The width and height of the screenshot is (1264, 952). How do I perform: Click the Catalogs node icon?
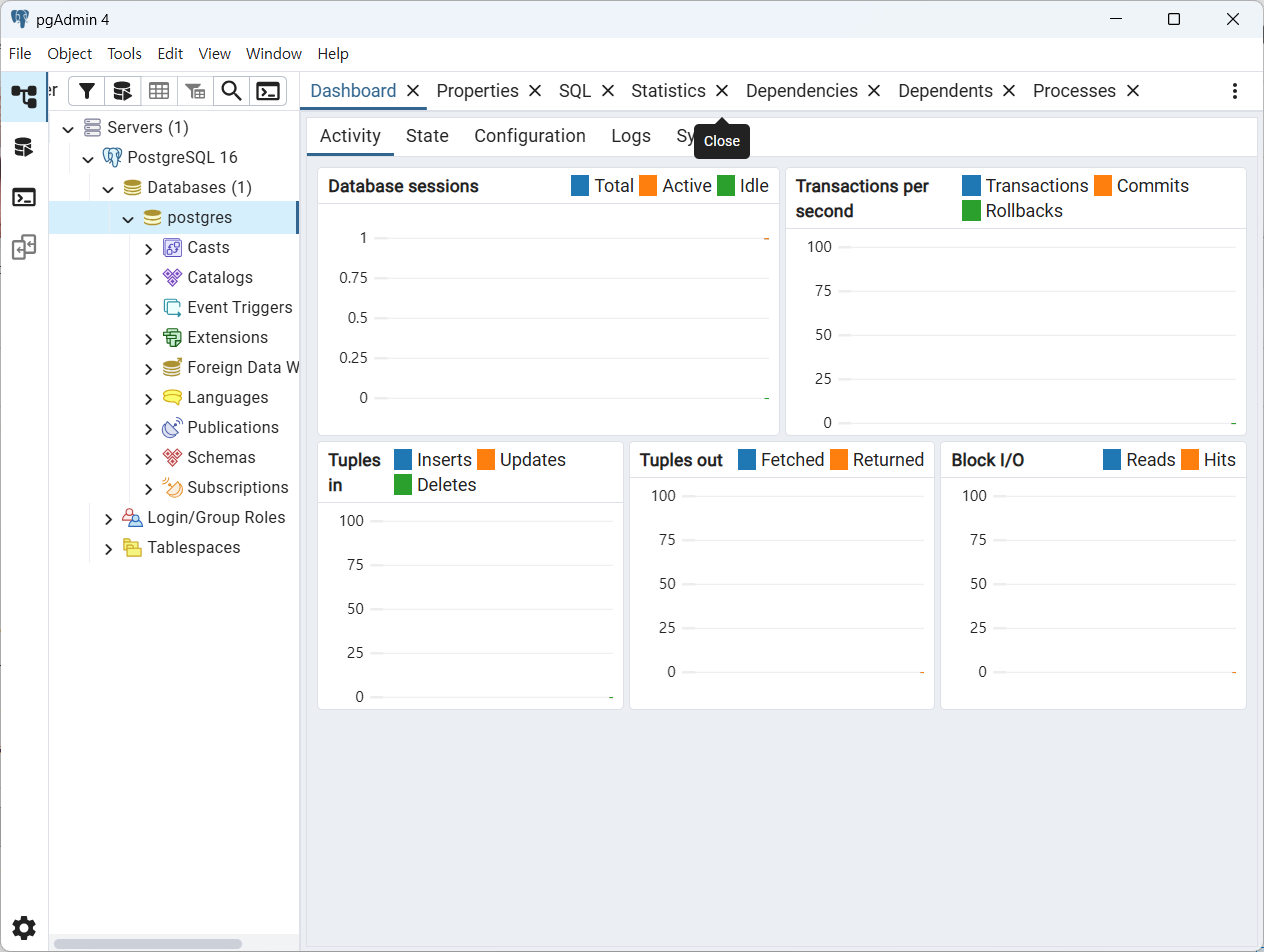[172, 278]
